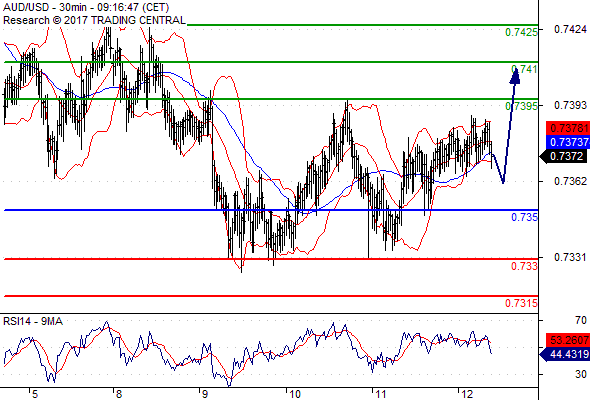The width and height of the screenshot is (590, 400).
Task: Select the blue 0.735 pivot label
Action: [524, 217]
